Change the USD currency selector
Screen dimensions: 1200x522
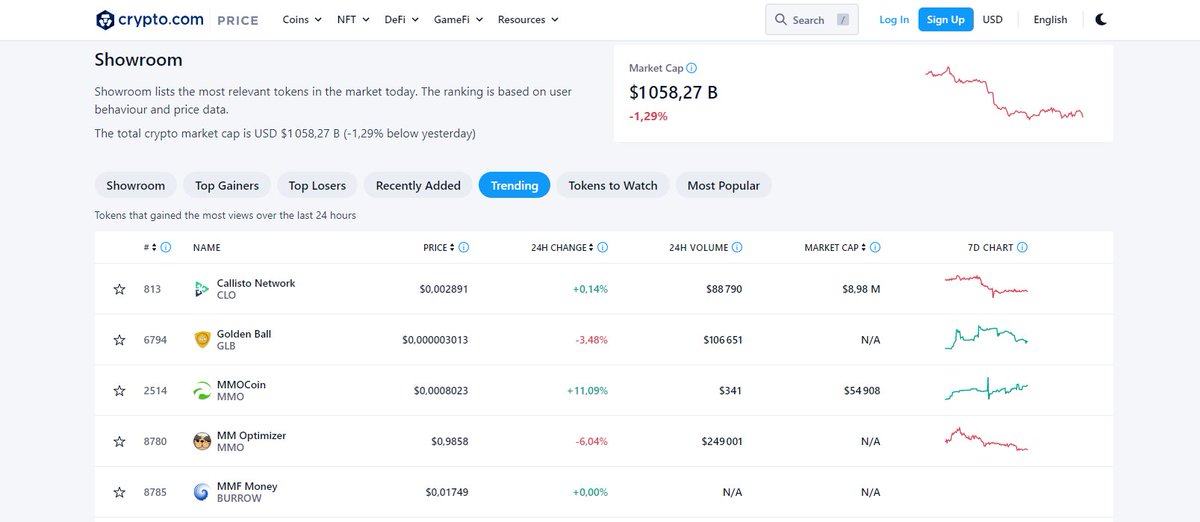tap(992, 19)
